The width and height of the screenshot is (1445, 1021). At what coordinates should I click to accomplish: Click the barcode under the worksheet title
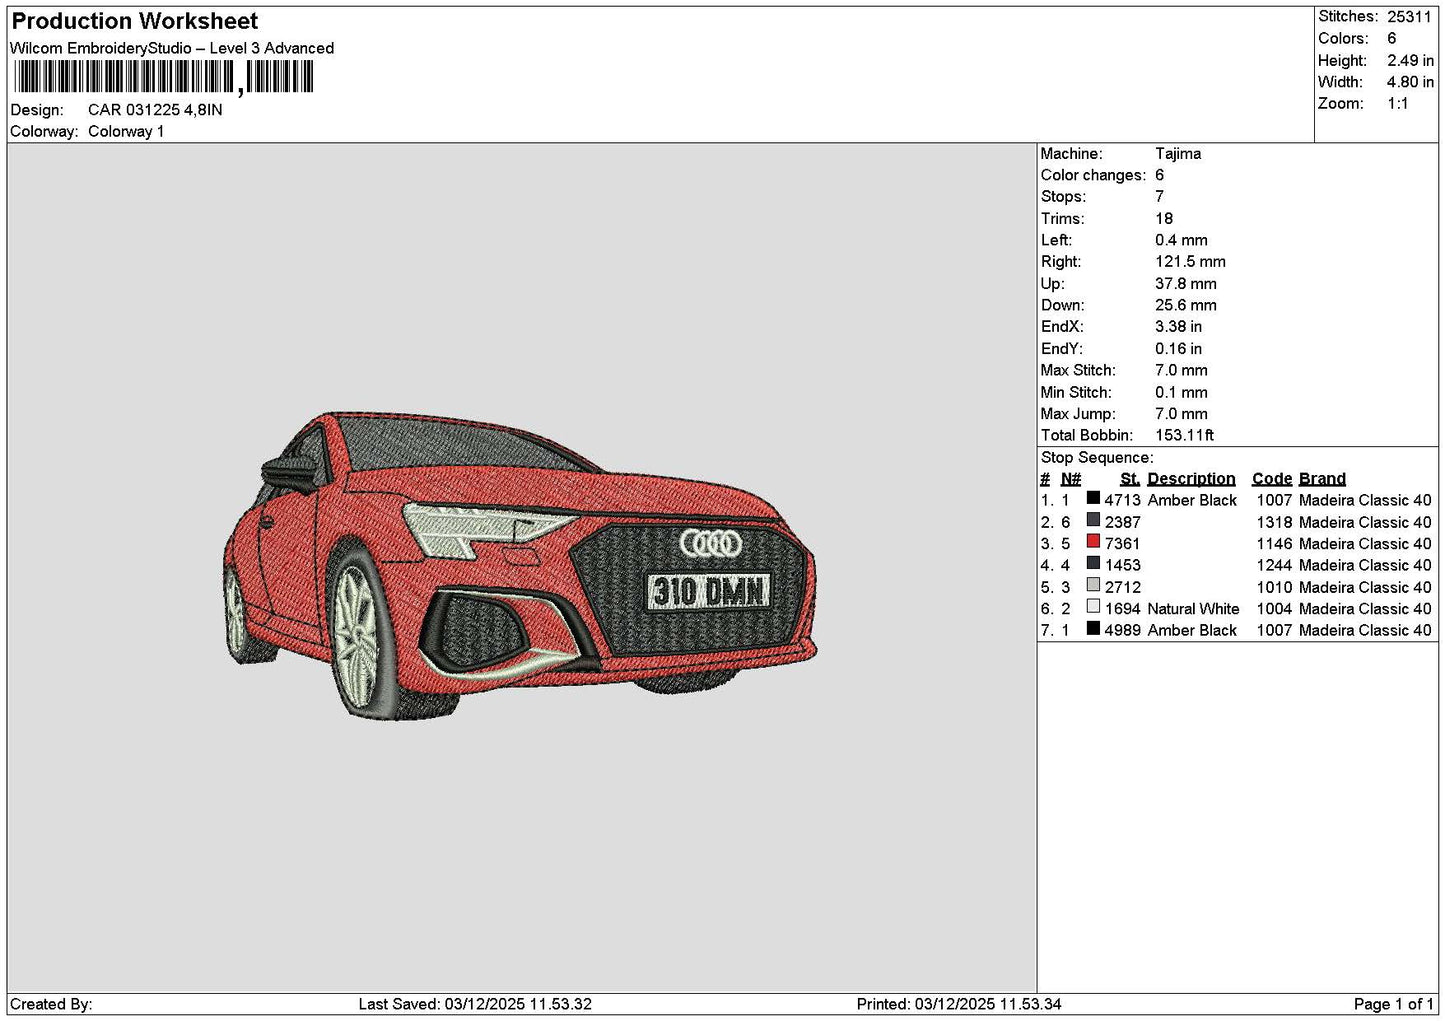162,77
